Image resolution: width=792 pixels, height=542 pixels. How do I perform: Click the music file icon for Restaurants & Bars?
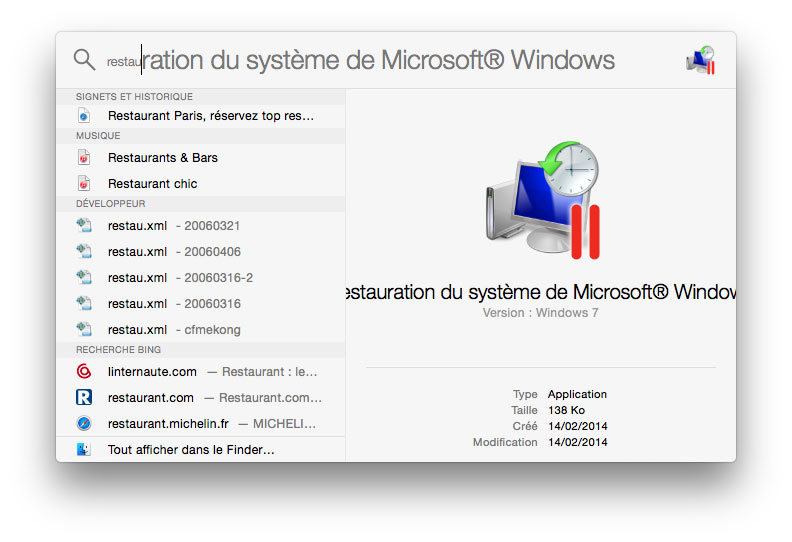pos(84,158)
